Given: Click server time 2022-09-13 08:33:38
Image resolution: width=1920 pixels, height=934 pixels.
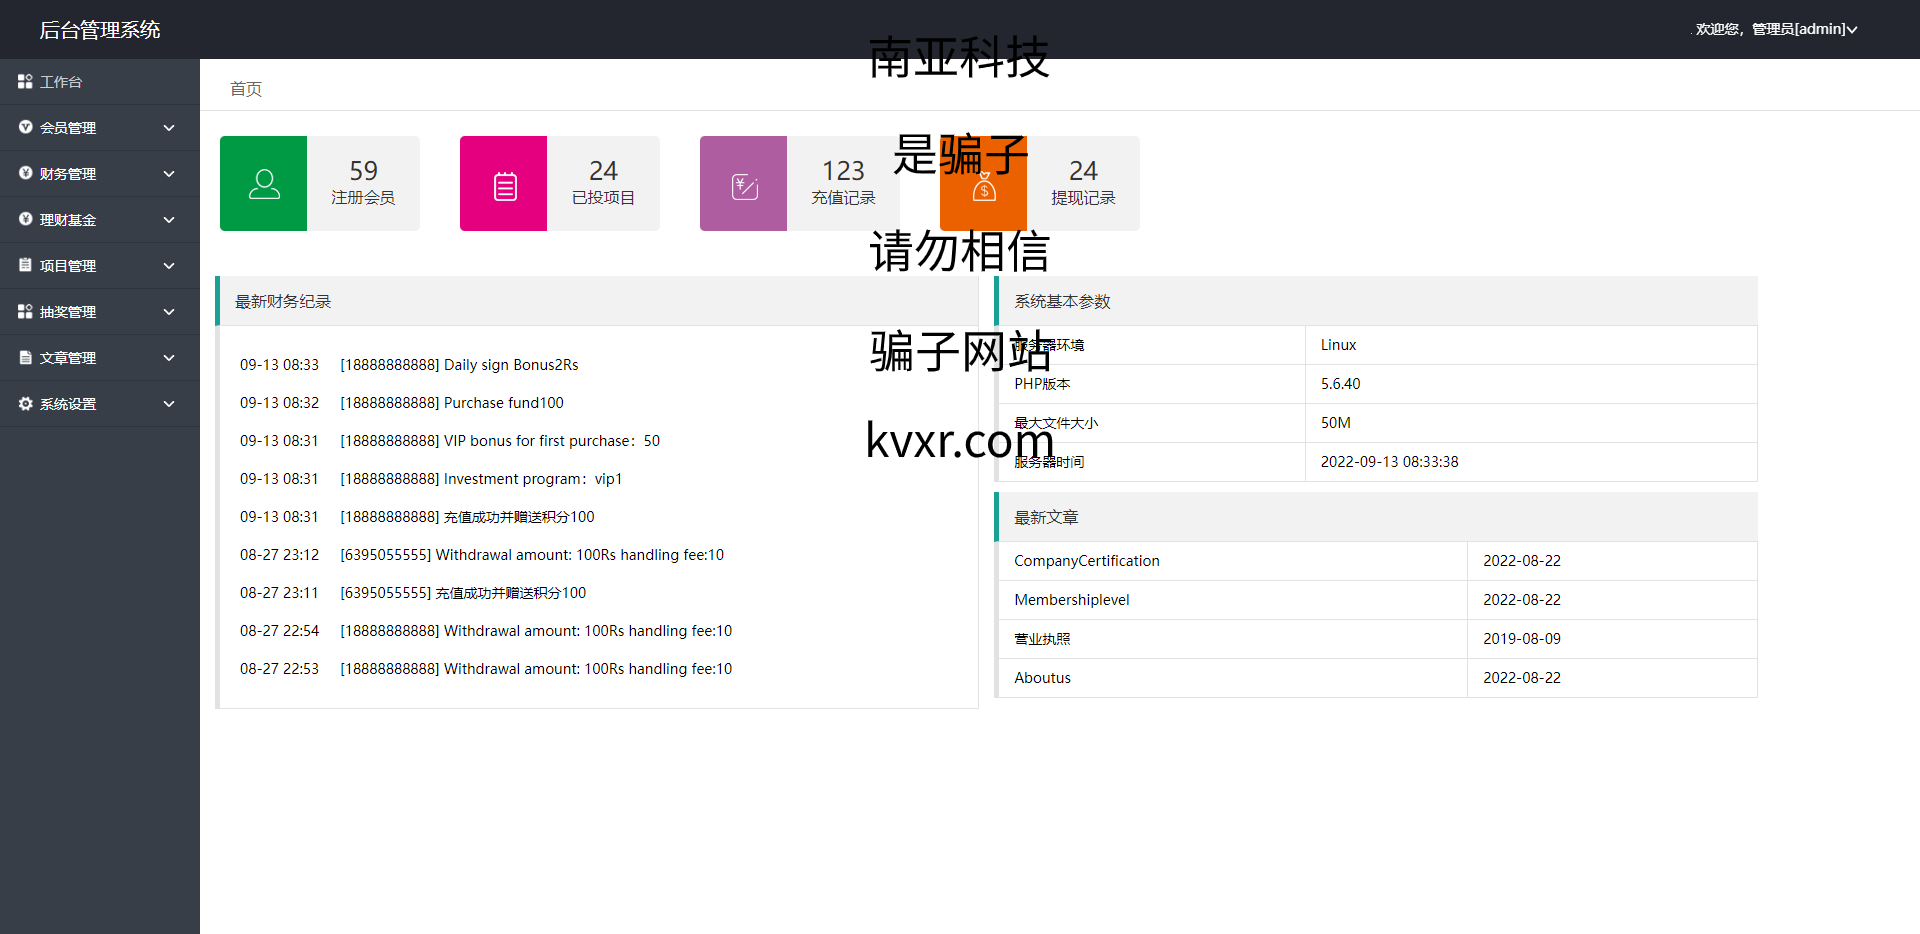Looking at the screenshot, I should 1389,462.
